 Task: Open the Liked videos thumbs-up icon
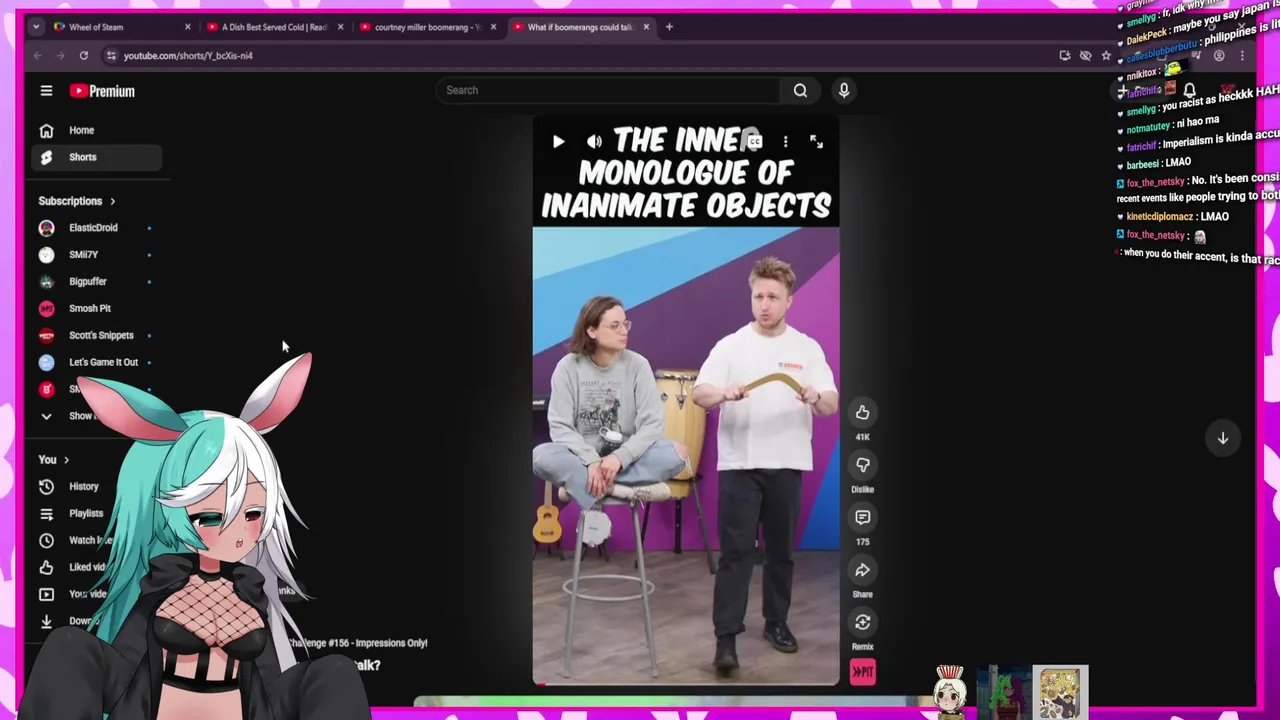(46, 567)
